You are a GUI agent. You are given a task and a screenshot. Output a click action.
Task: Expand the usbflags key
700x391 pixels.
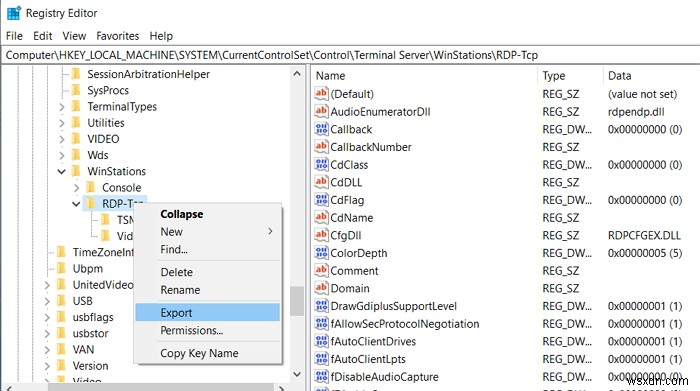click(x=47, y=317)
